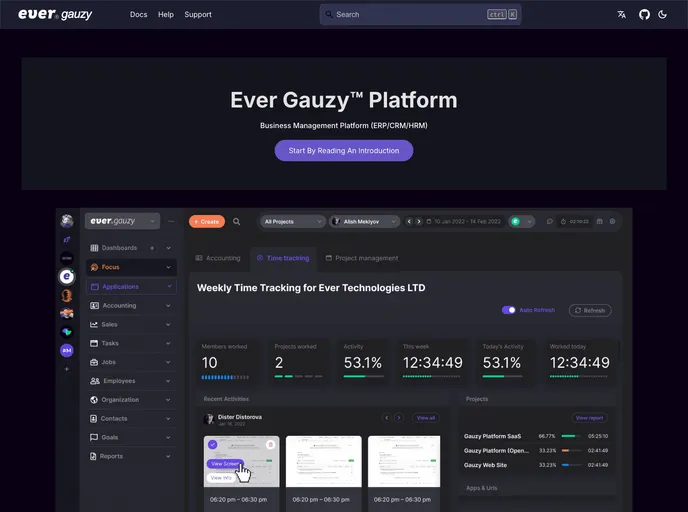The width and height of the screenshot is (688, 512).
Task: Click the Organization globe icon
Action: click(x=94, y=400)
